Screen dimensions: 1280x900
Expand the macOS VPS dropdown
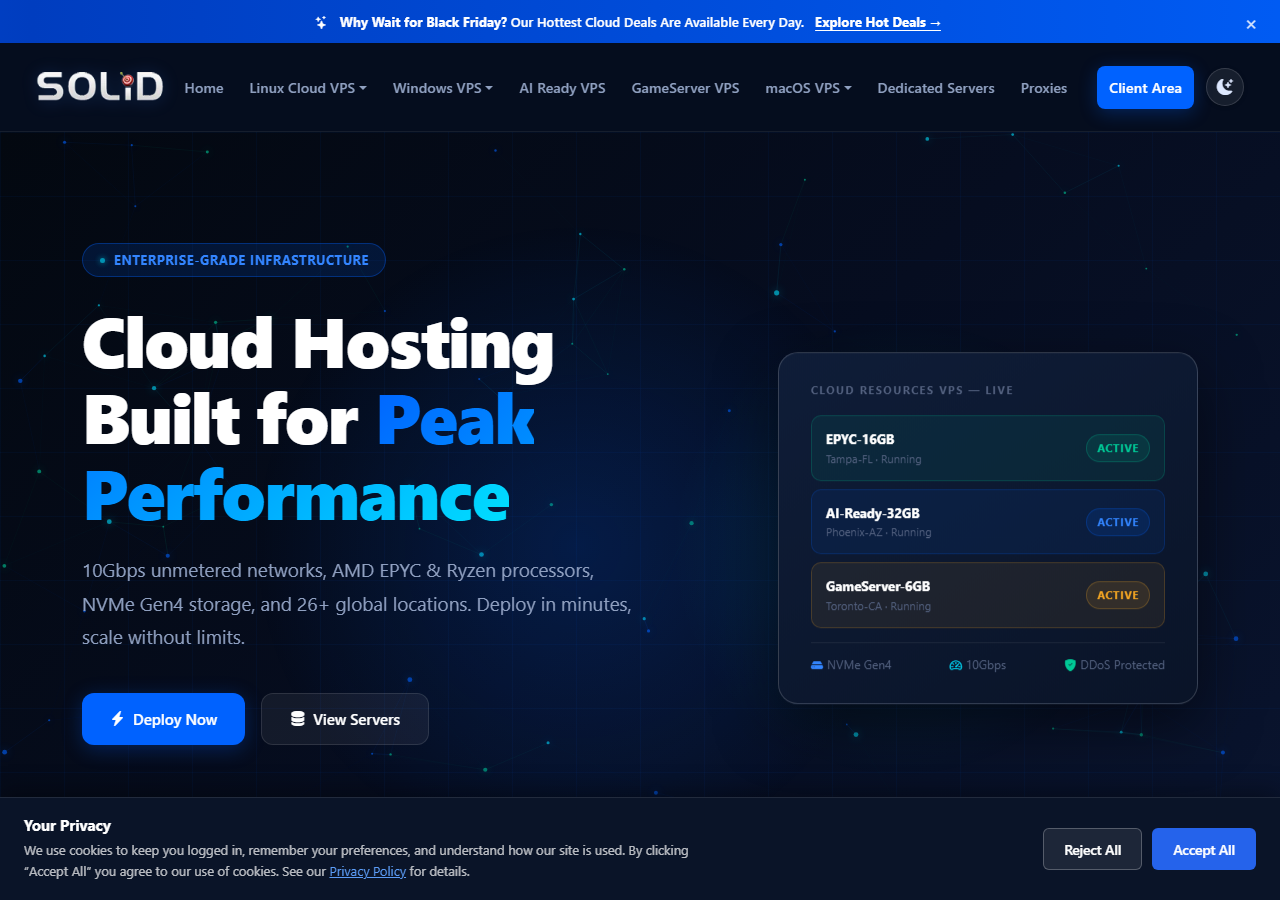pyautogui.click(x=809, y=88)
